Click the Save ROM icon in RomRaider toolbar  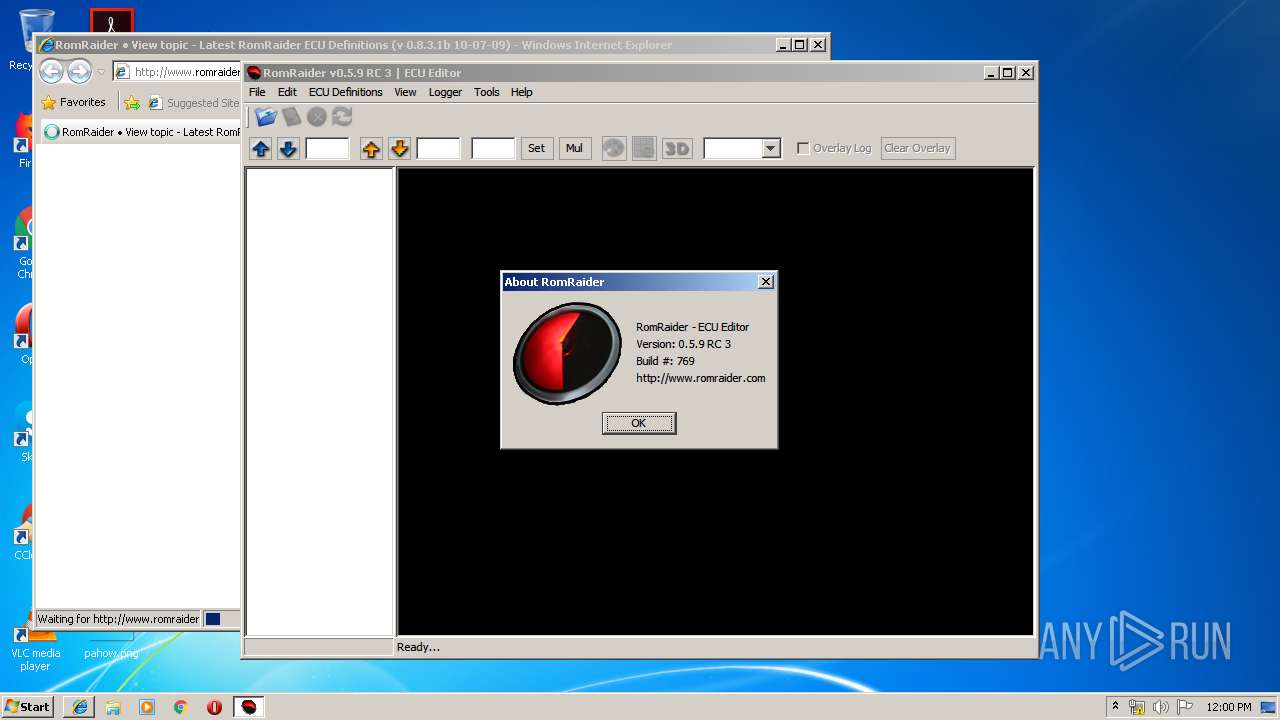pyautogui.click(x=291, y=117)
